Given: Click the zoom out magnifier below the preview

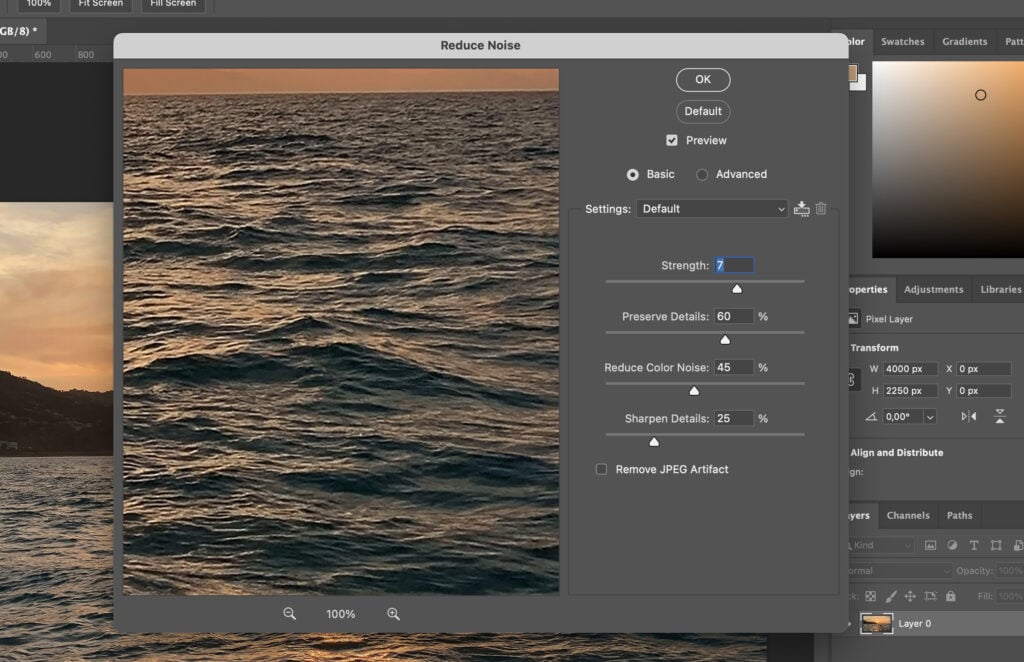Looking at the screenshot, I should pos(288,613).
